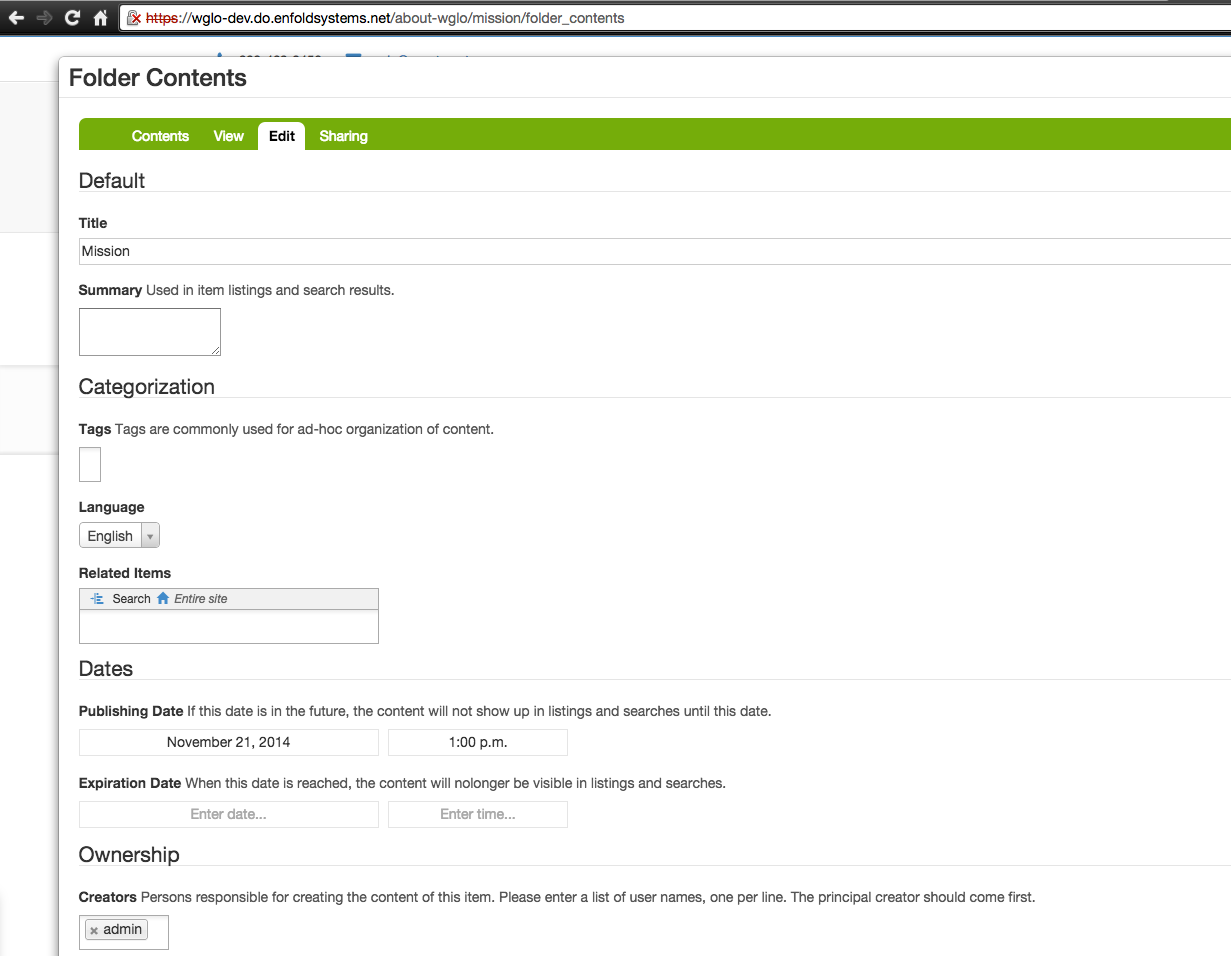The height and width of the screenshot is (956, 1231).
Task: Click Search in Related Items
Action: pyautogui.click(x=131, y=599)
